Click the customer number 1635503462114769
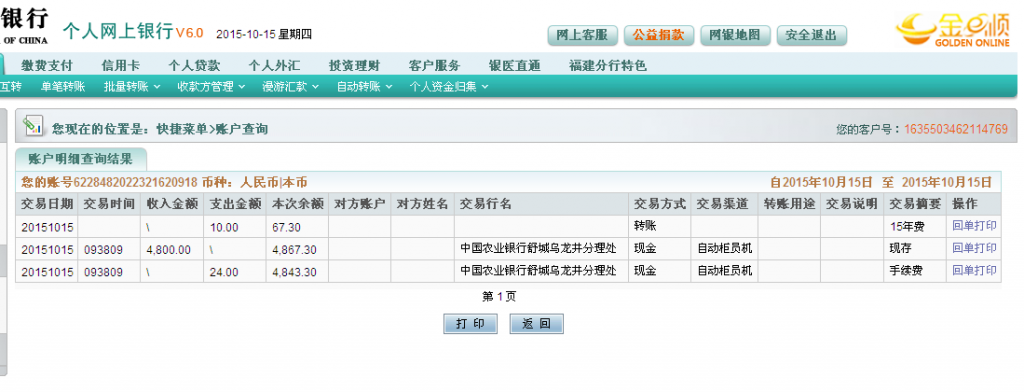 click(x=955, y=129)
